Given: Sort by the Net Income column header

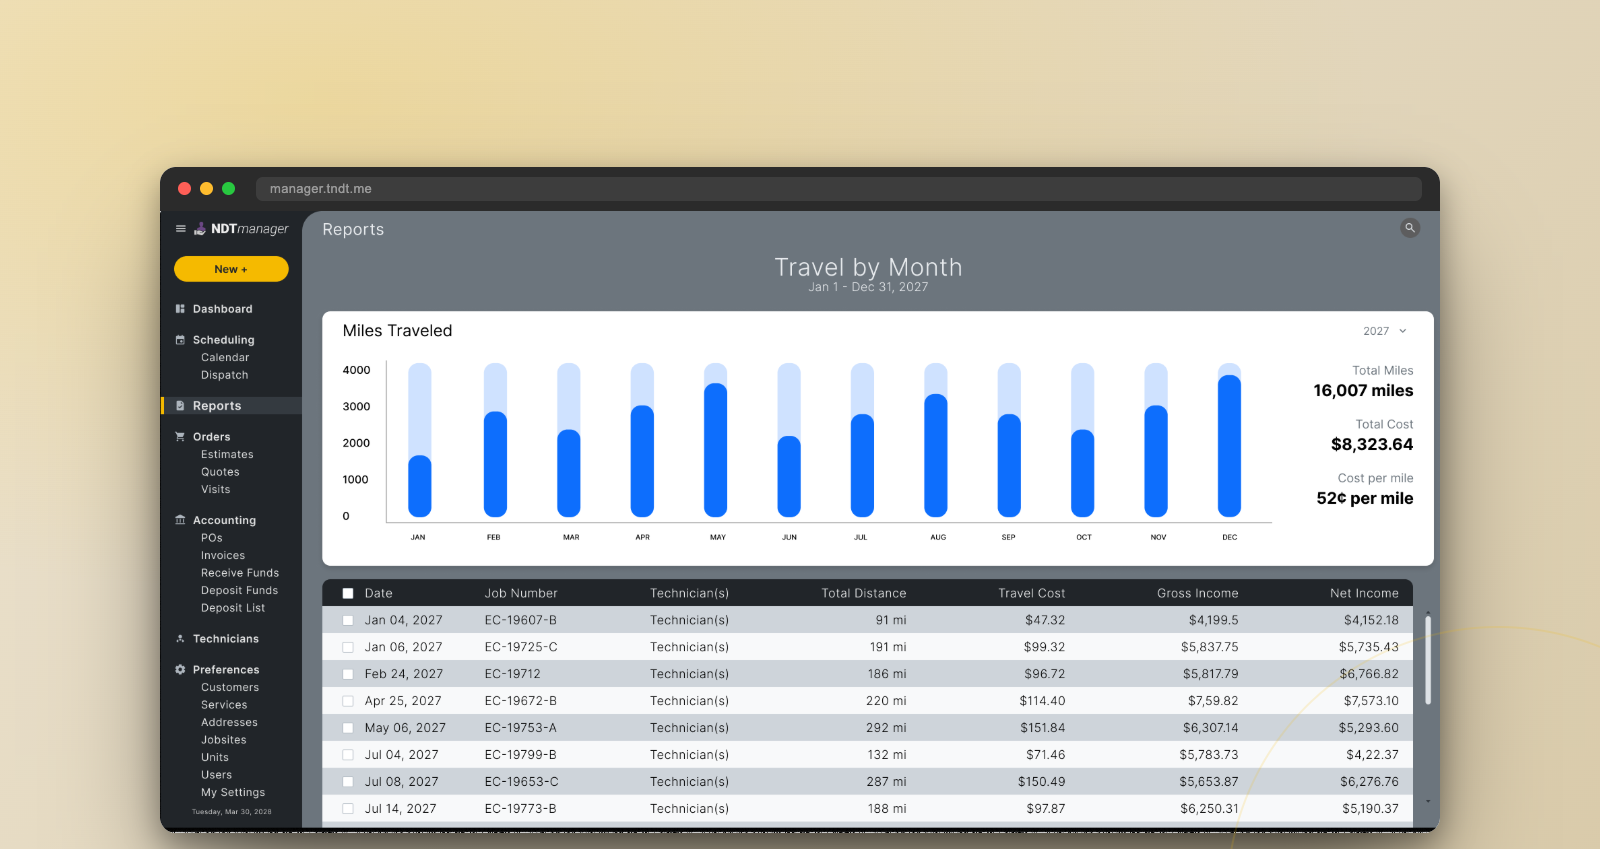Looking at the screenshot, I should (x=1364, y=594).
